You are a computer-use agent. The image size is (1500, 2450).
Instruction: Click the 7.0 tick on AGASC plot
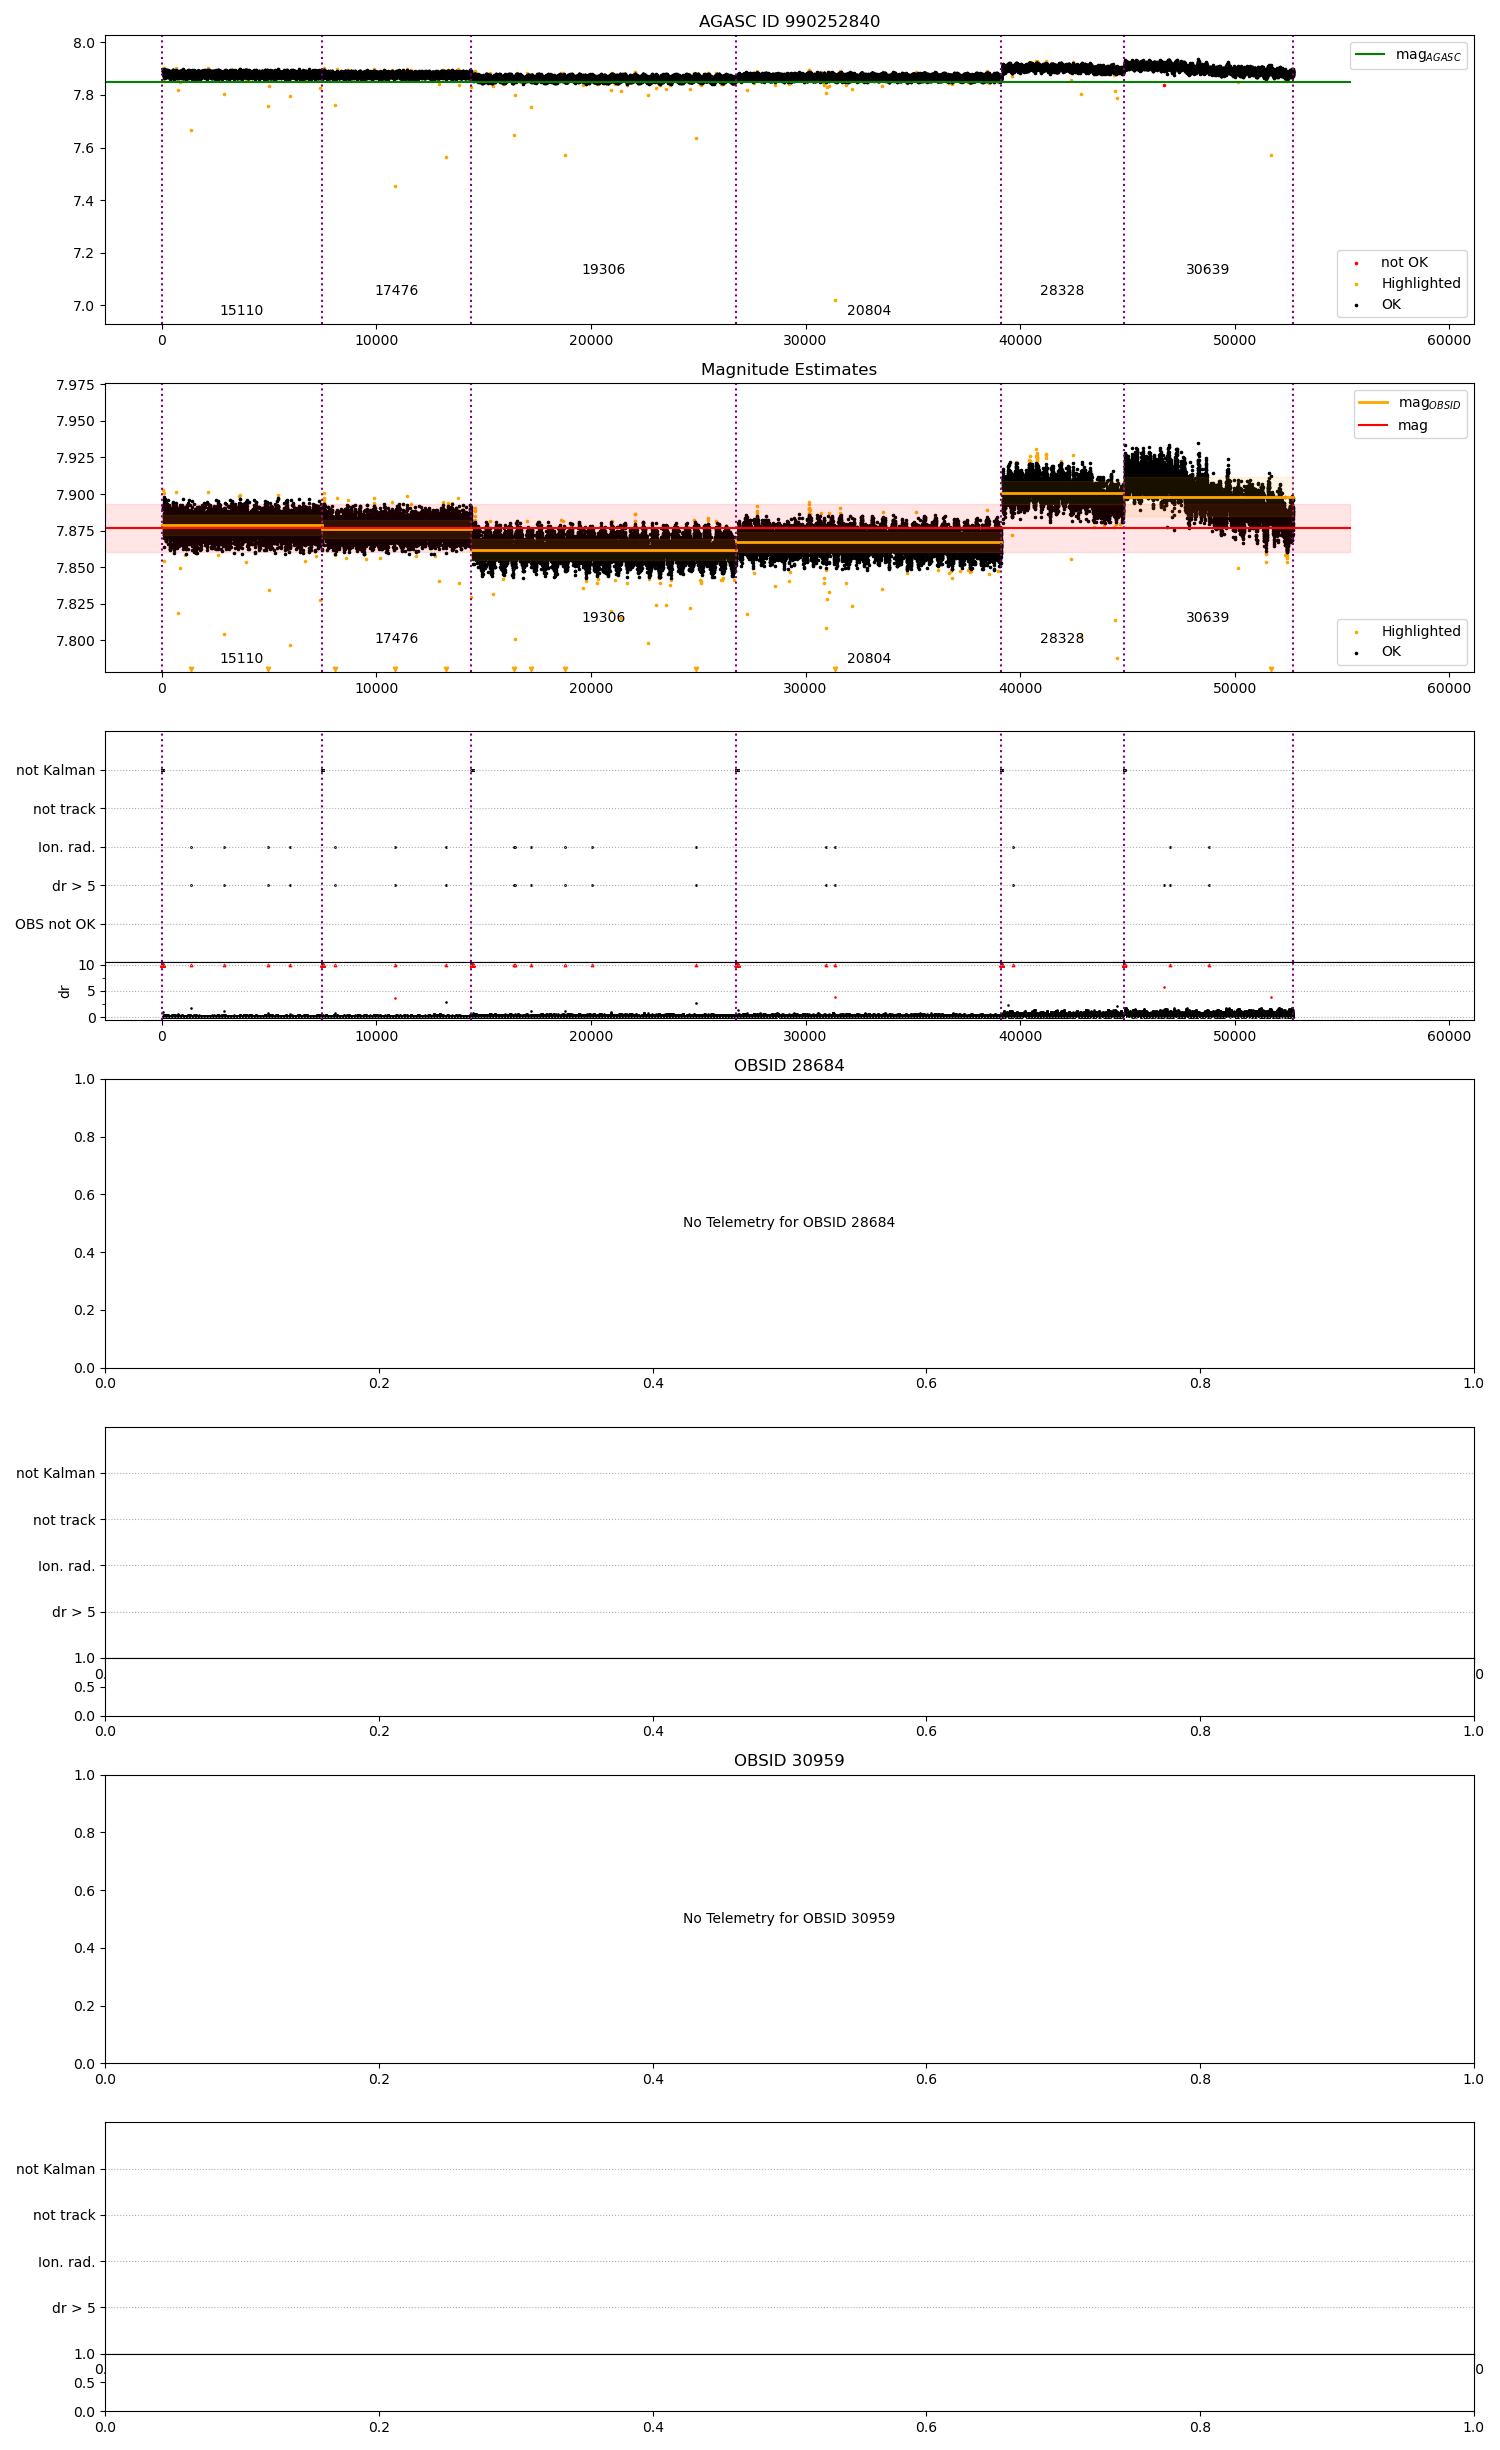[x=85, y=306]
